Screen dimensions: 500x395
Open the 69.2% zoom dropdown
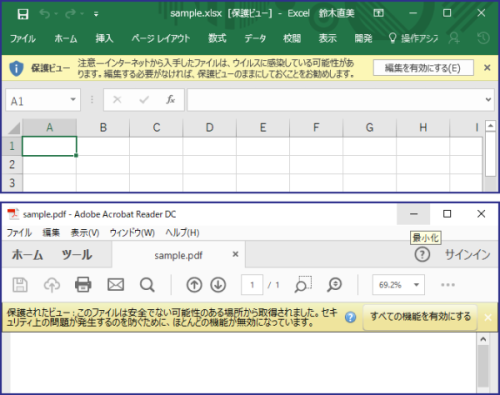click(398, 285)
